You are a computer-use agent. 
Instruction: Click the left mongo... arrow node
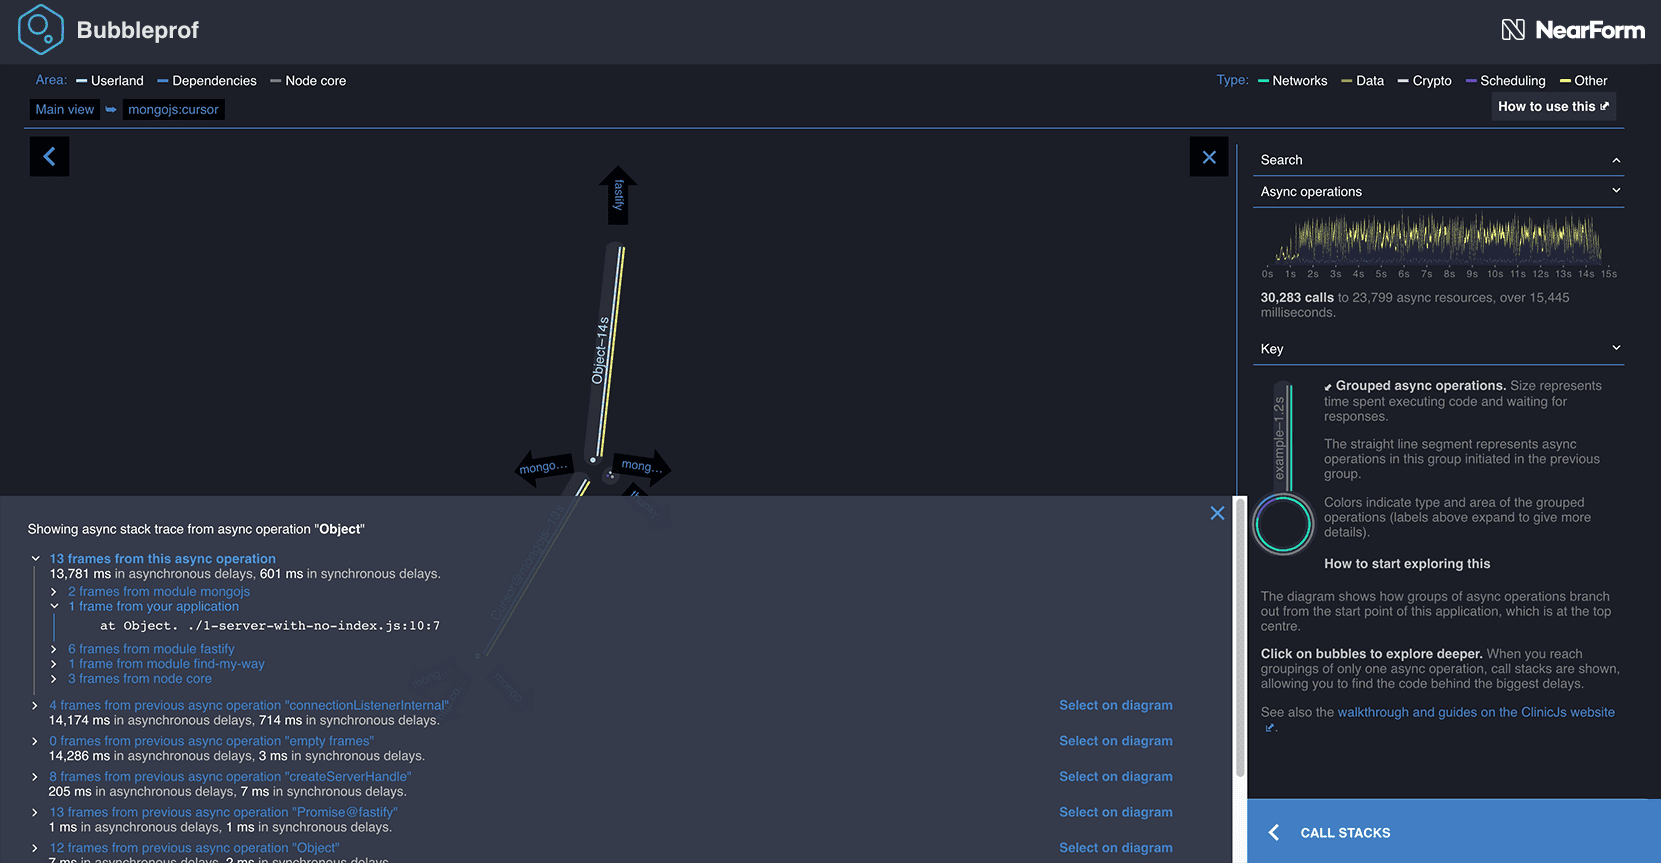point(543,467)
